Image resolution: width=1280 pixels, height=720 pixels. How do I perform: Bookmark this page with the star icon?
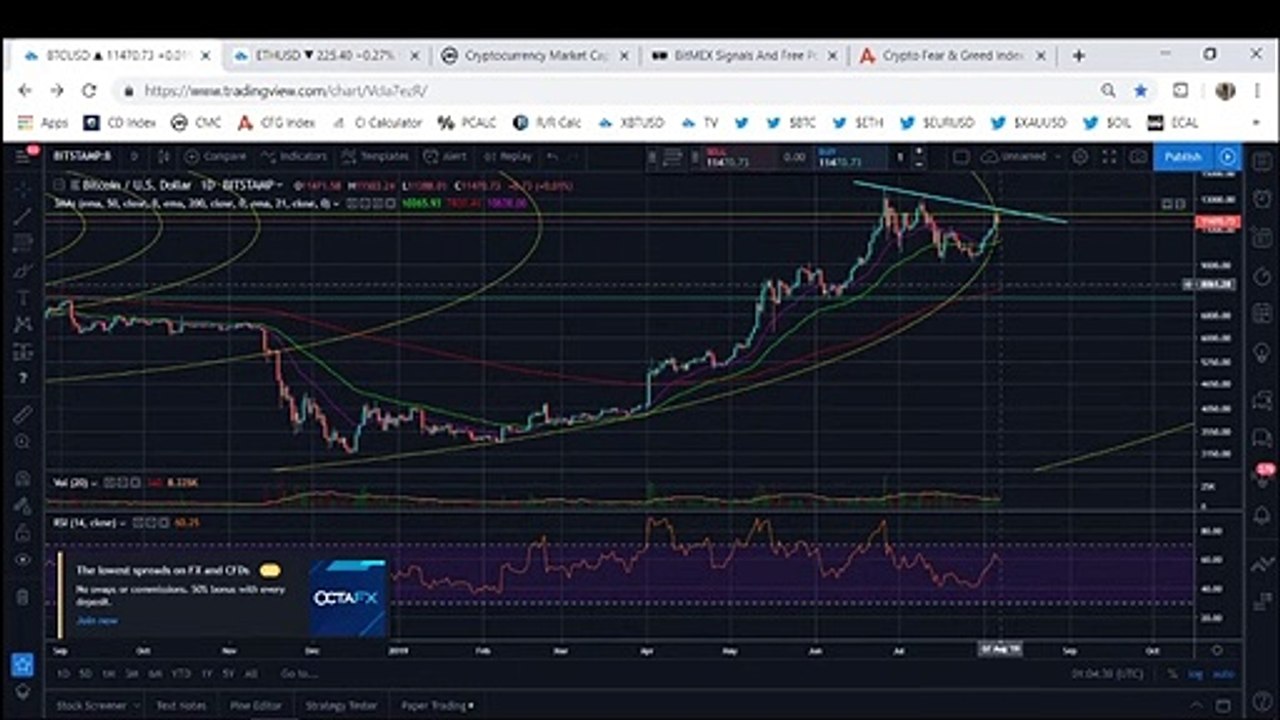pyautogui.click(x=1141, y=91)
